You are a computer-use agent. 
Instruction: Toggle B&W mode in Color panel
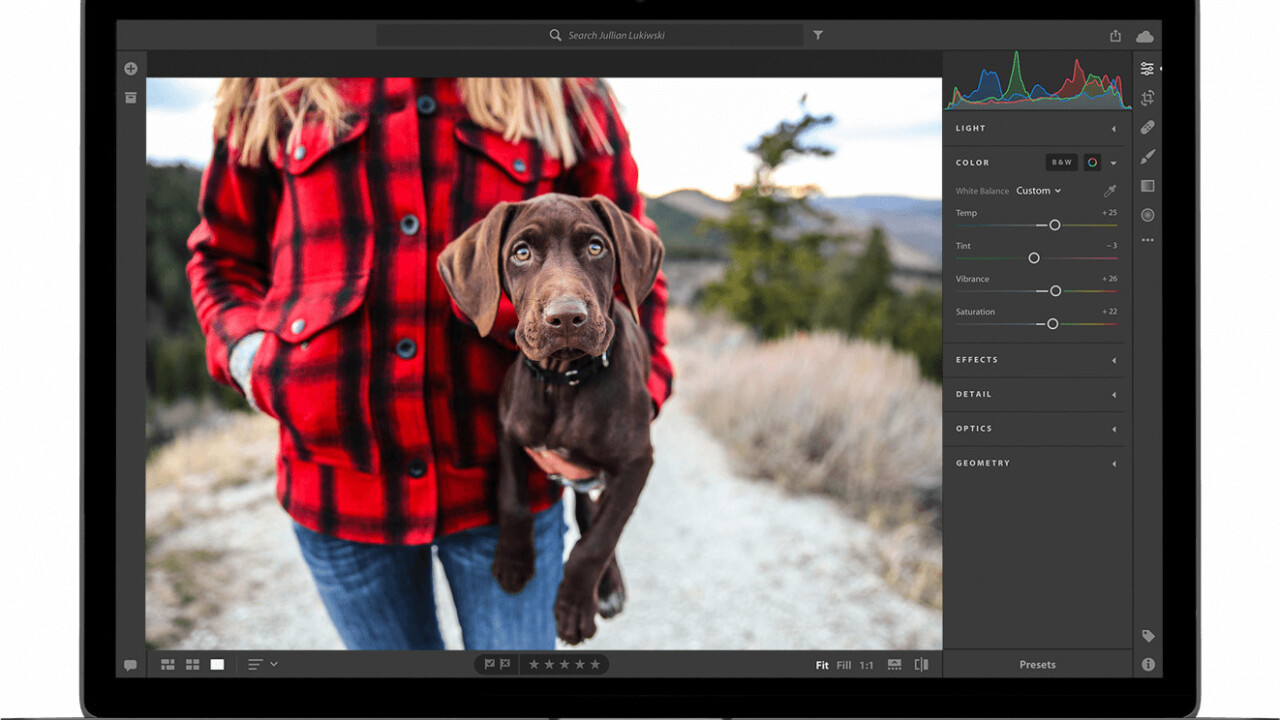tap(1061, 162)
